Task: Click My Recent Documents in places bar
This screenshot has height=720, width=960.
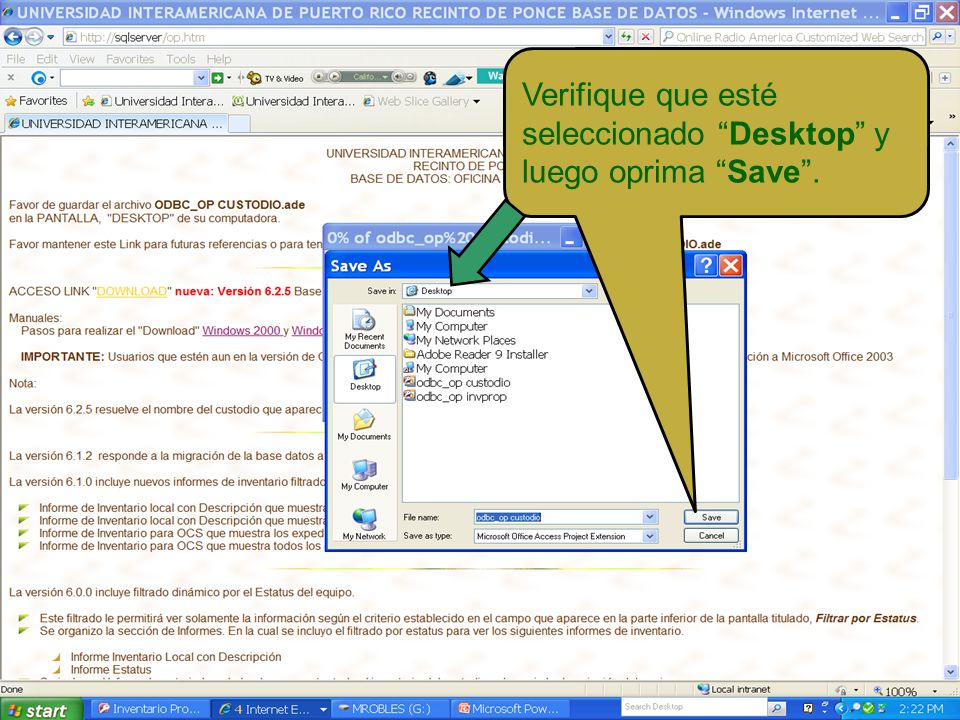Action: click(364, 329)
